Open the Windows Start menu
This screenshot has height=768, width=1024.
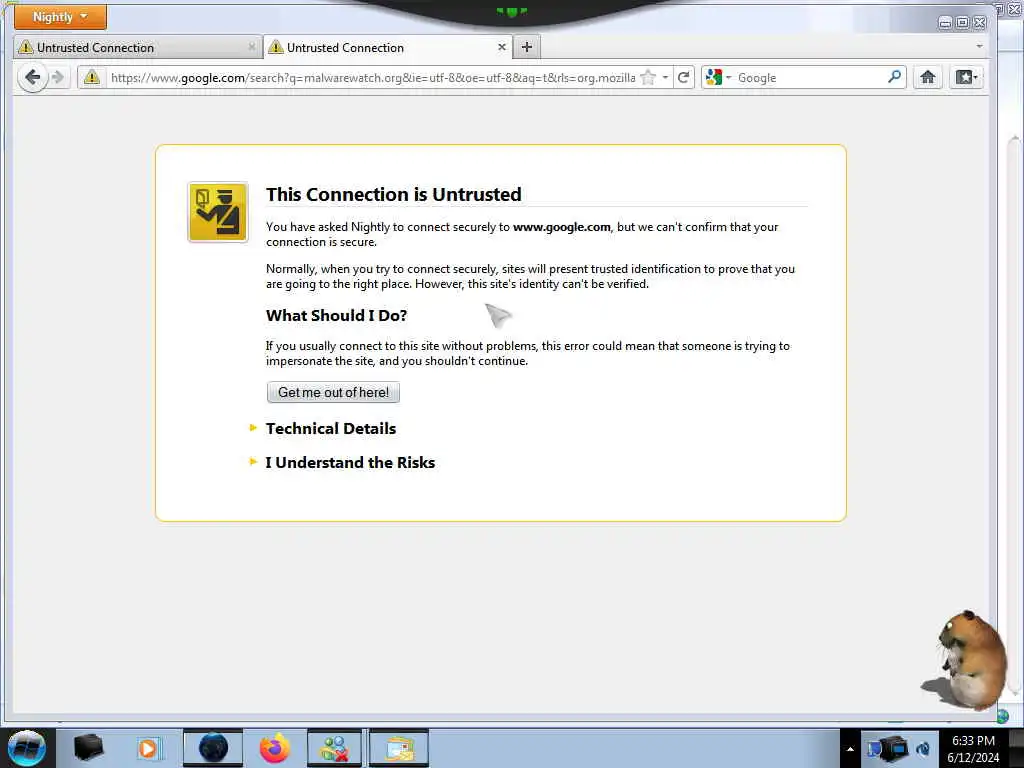pos(27,748)
